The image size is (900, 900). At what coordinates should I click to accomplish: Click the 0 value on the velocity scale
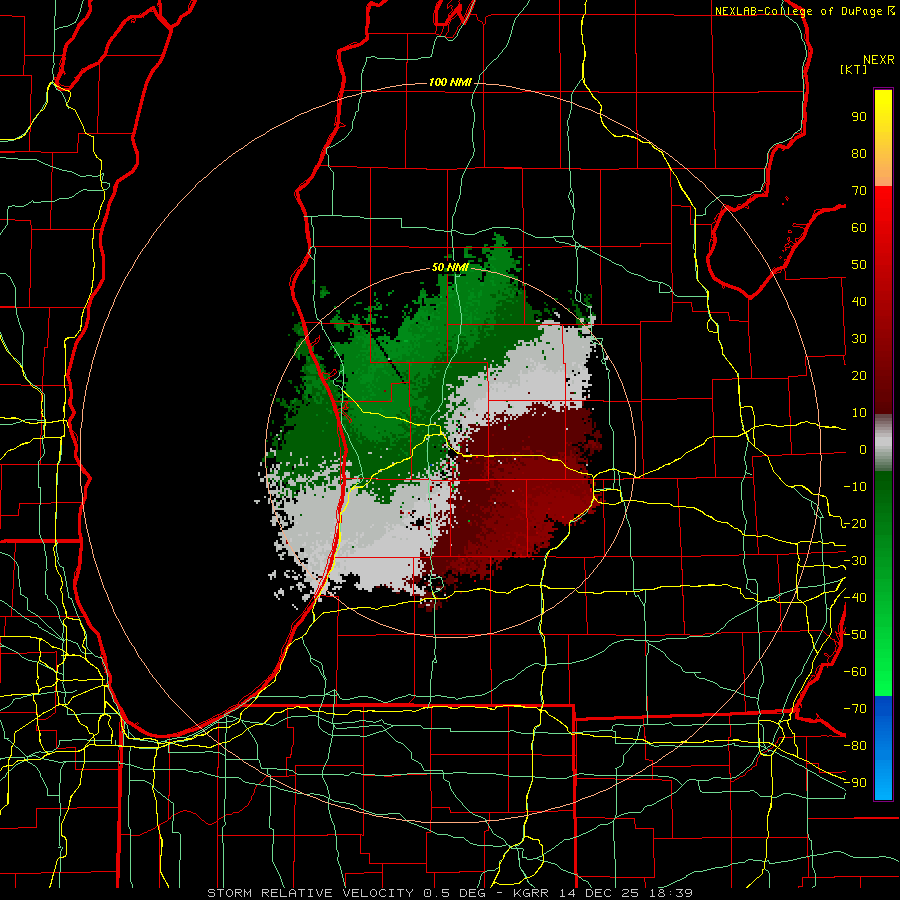point(863,450)
